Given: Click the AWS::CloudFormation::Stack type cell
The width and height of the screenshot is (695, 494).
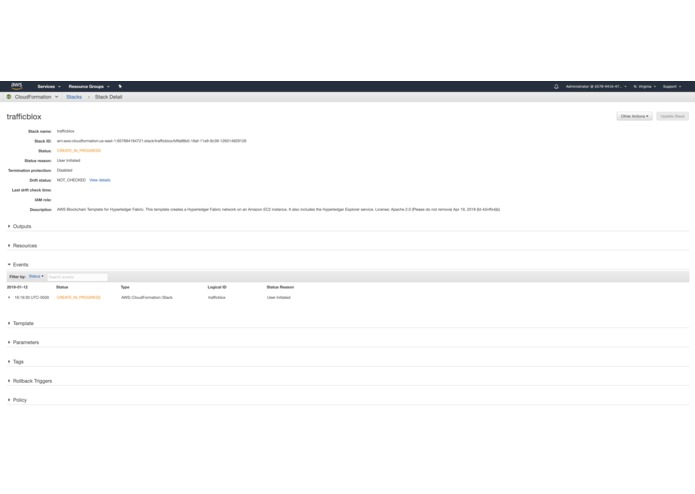Looking at the screenshot, I should point(147,297).
